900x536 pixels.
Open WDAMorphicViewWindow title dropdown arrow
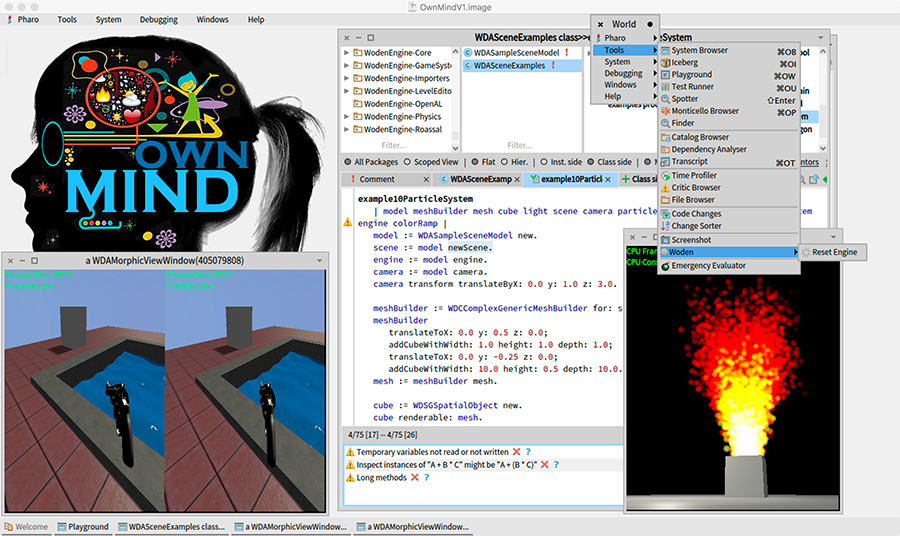coord(320,261)
